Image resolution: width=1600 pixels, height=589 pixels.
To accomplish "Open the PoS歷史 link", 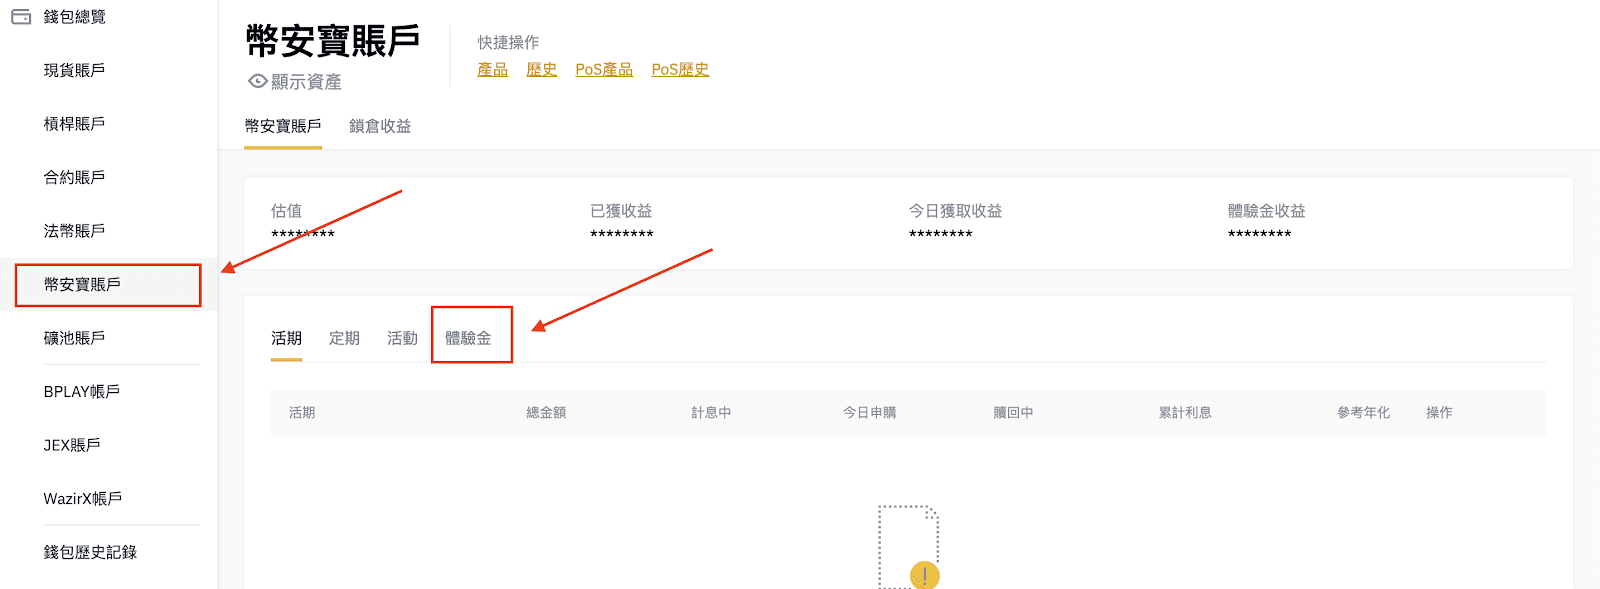I will point(680,69).
